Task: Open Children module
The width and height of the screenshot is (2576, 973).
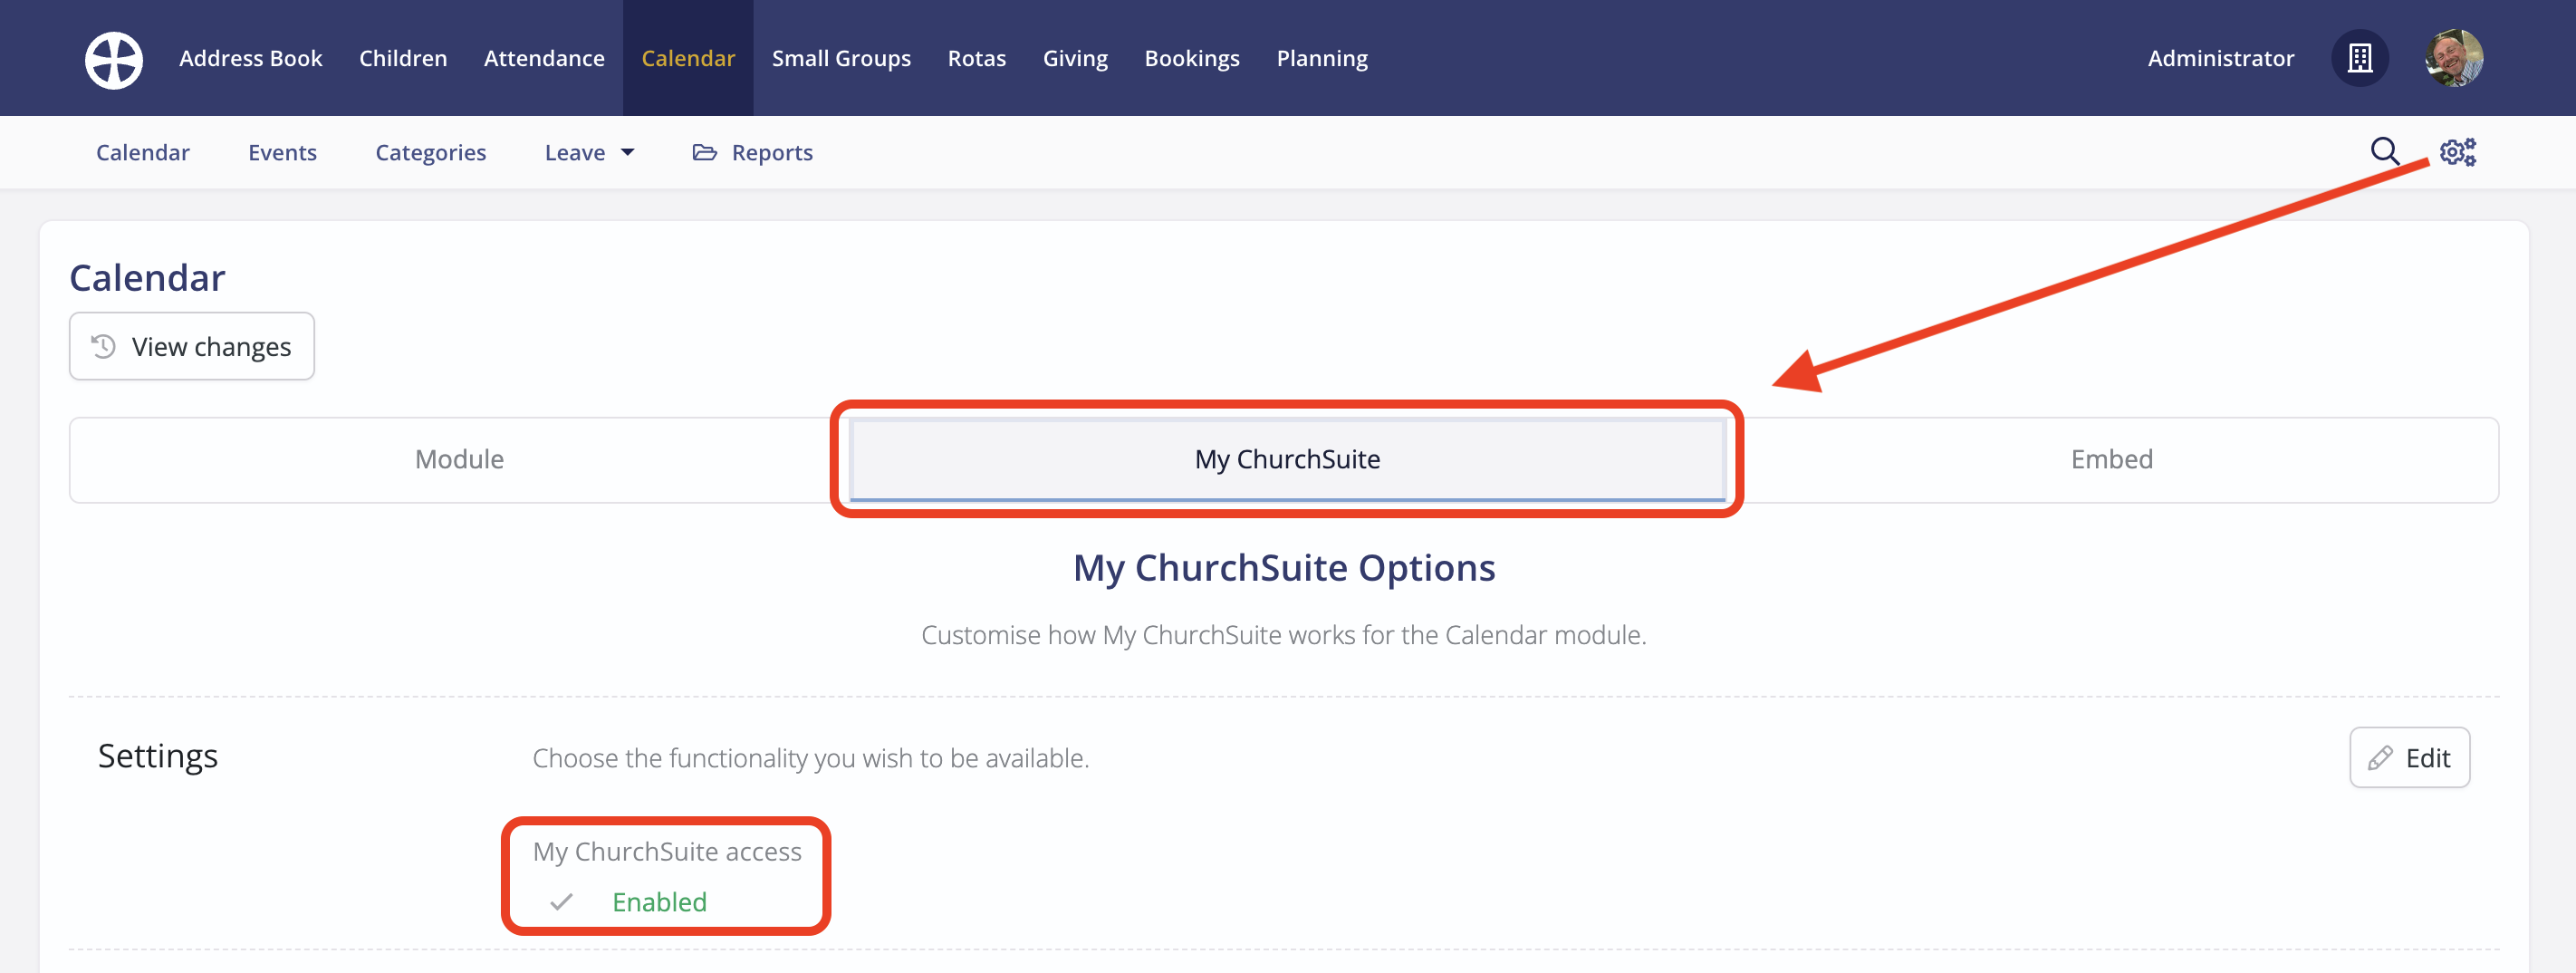Action: point(403,58)
